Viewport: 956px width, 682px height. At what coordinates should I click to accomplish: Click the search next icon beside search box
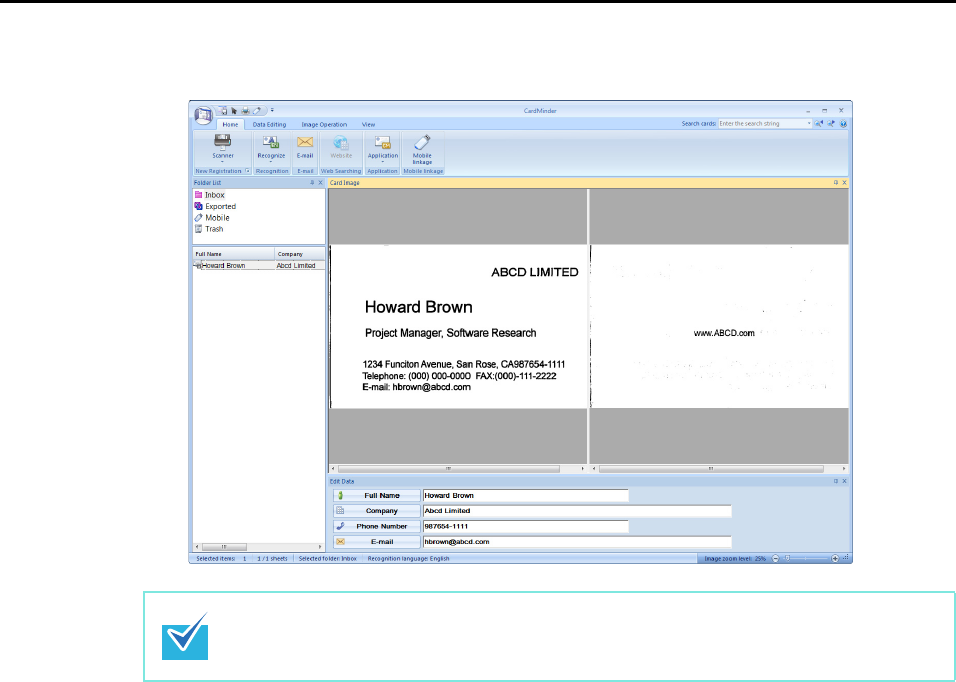[x=831, y=124]
